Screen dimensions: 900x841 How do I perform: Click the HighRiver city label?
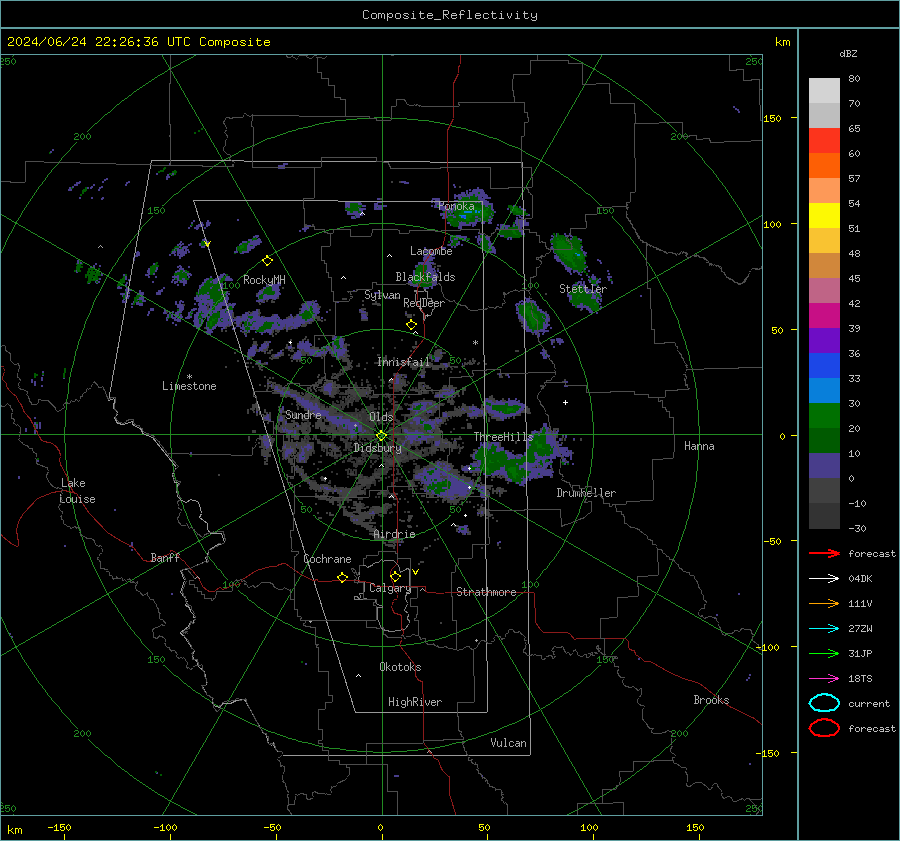pyautogui.click(x=415, y=702)
